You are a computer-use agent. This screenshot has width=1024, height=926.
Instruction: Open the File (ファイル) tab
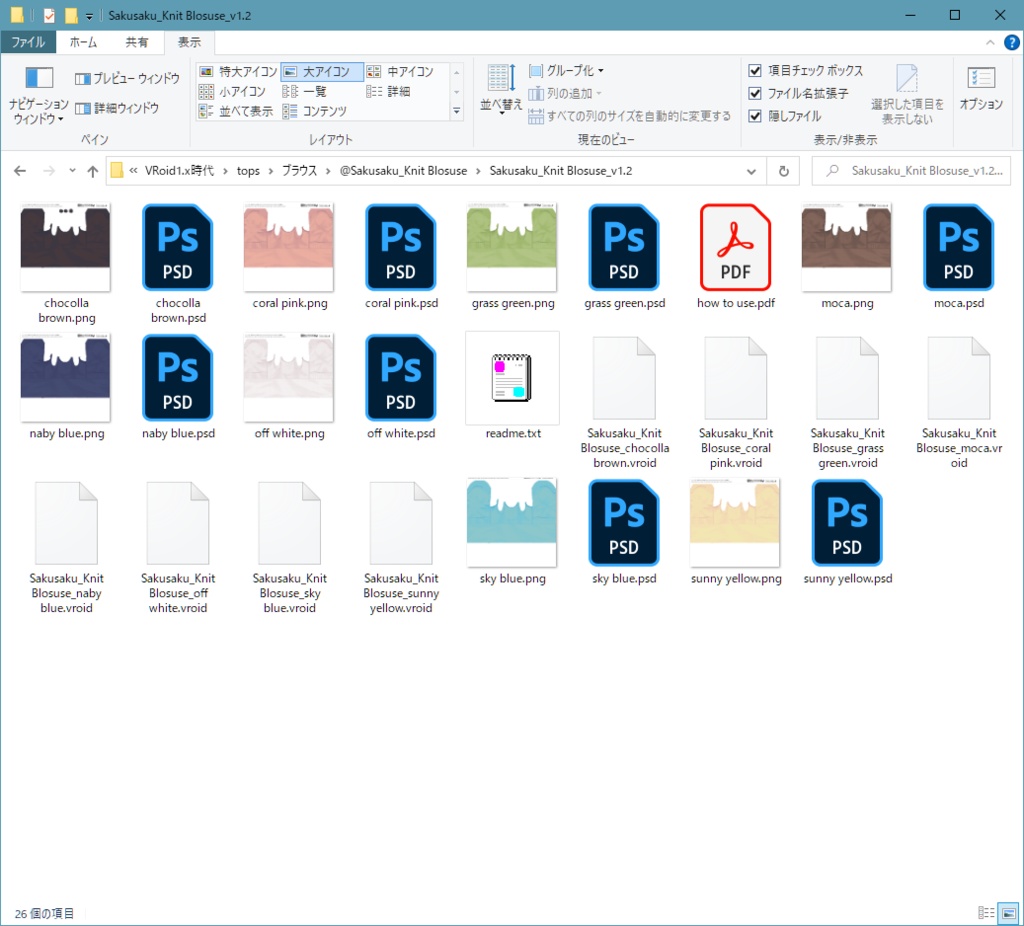coord(28,42)
